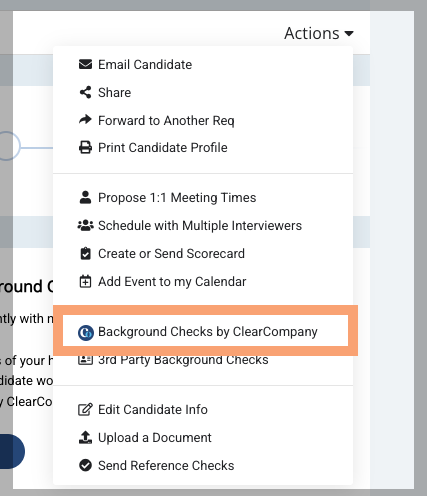The image size is (427, 496).
Task: Choose 3rd Party Background Checks
Action: (x=183, y=360)
